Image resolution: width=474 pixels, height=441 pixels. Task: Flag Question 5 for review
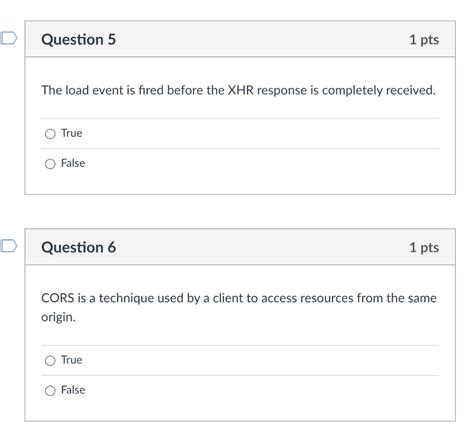pyautogui.click(x=8, y=38)
